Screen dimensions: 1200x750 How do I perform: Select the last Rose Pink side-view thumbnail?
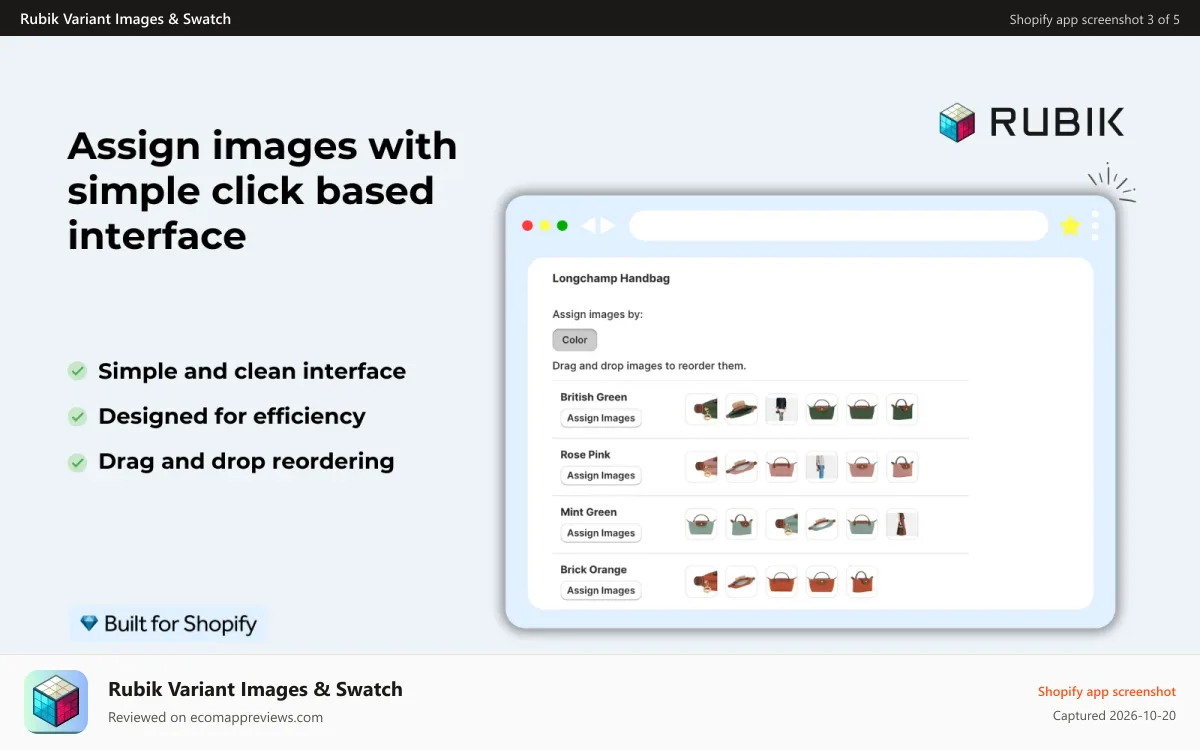902,467
